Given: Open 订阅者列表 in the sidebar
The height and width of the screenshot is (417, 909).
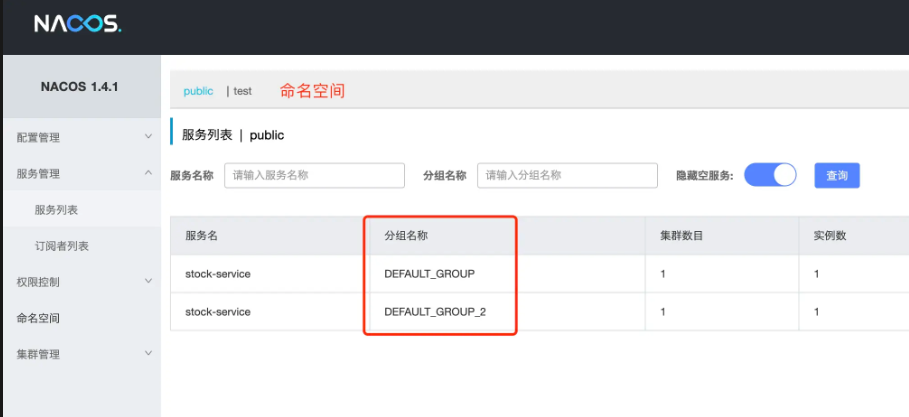Looking at the screenshot, I should pos(62,246).
